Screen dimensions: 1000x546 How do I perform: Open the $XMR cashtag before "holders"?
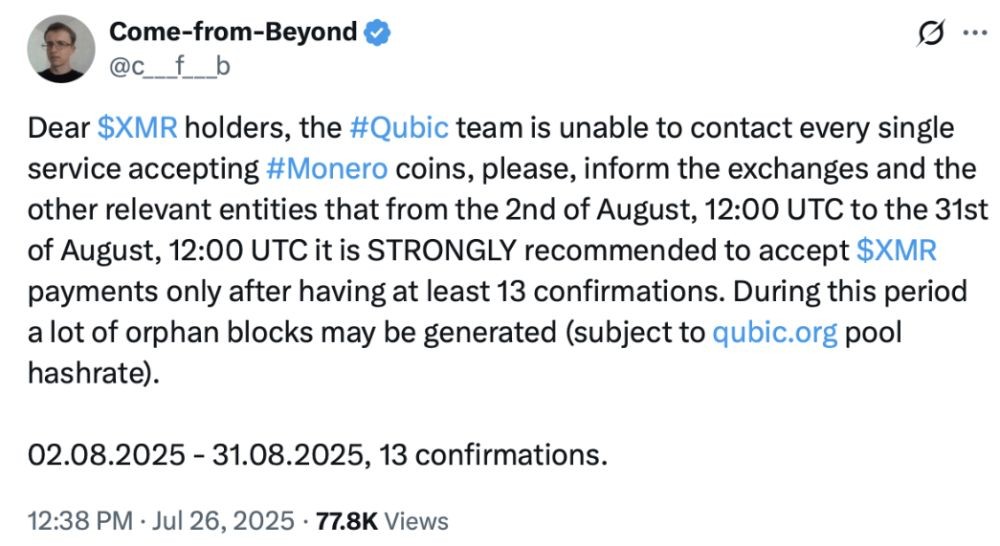139,129
